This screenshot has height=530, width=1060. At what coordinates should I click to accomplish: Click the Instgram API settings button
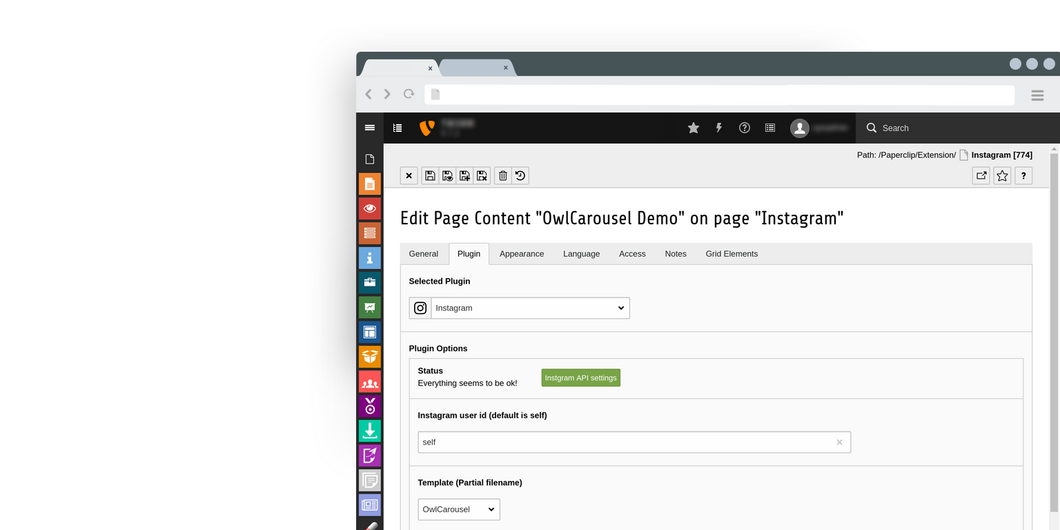(x=581, y=378)
